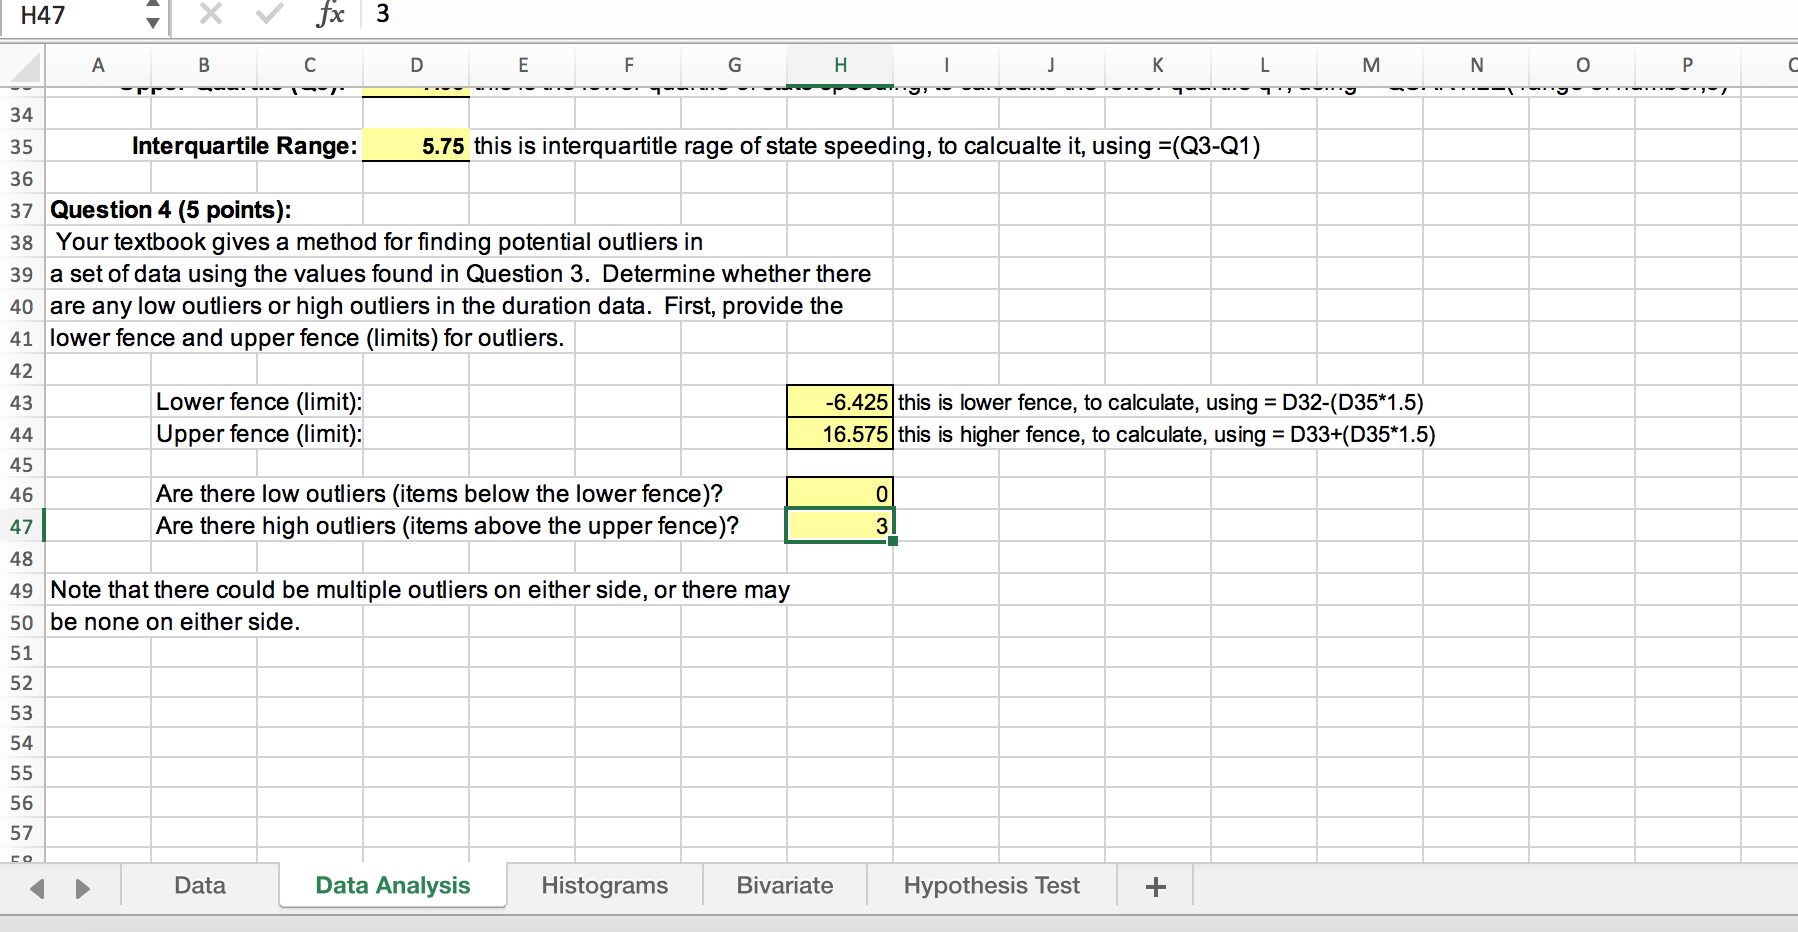Add a new sheet with plus button
This screenshot has height=932, width=1798.
click(x=1156, y=887)
